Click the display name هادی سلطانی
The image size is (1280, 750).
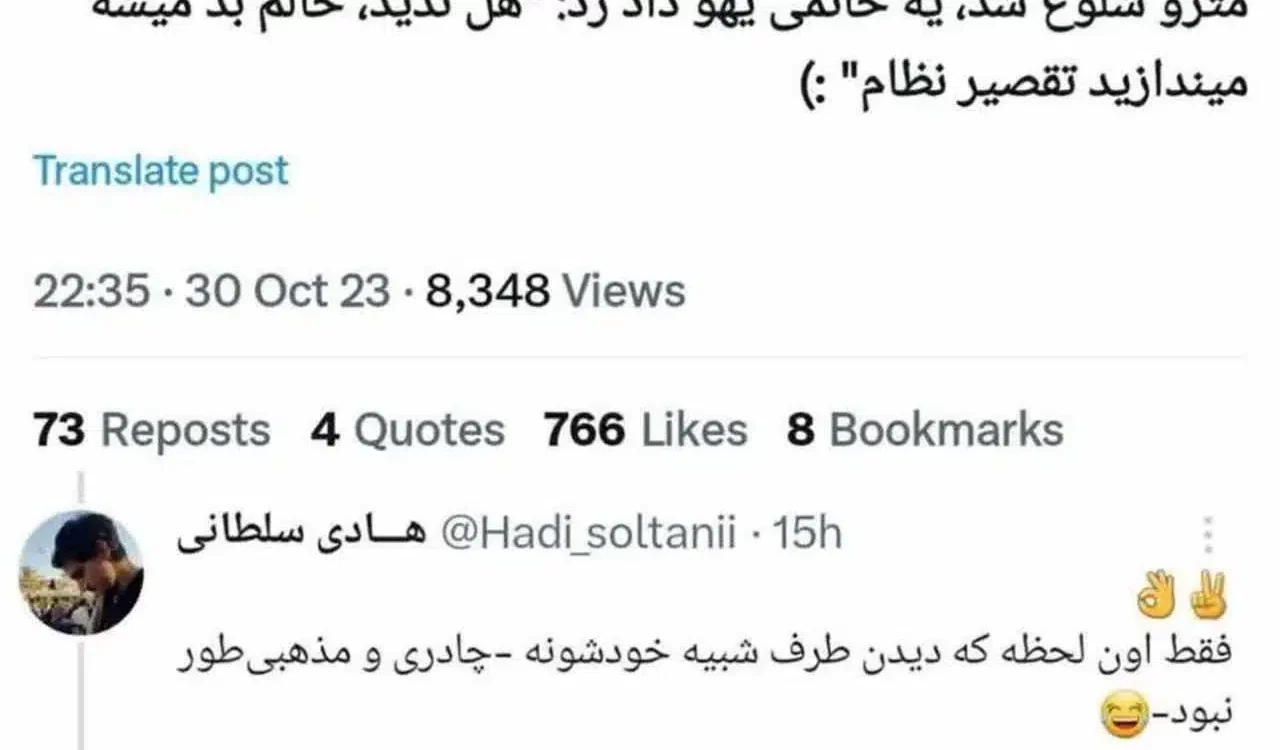pyautogui.click(x=303, y=537)
